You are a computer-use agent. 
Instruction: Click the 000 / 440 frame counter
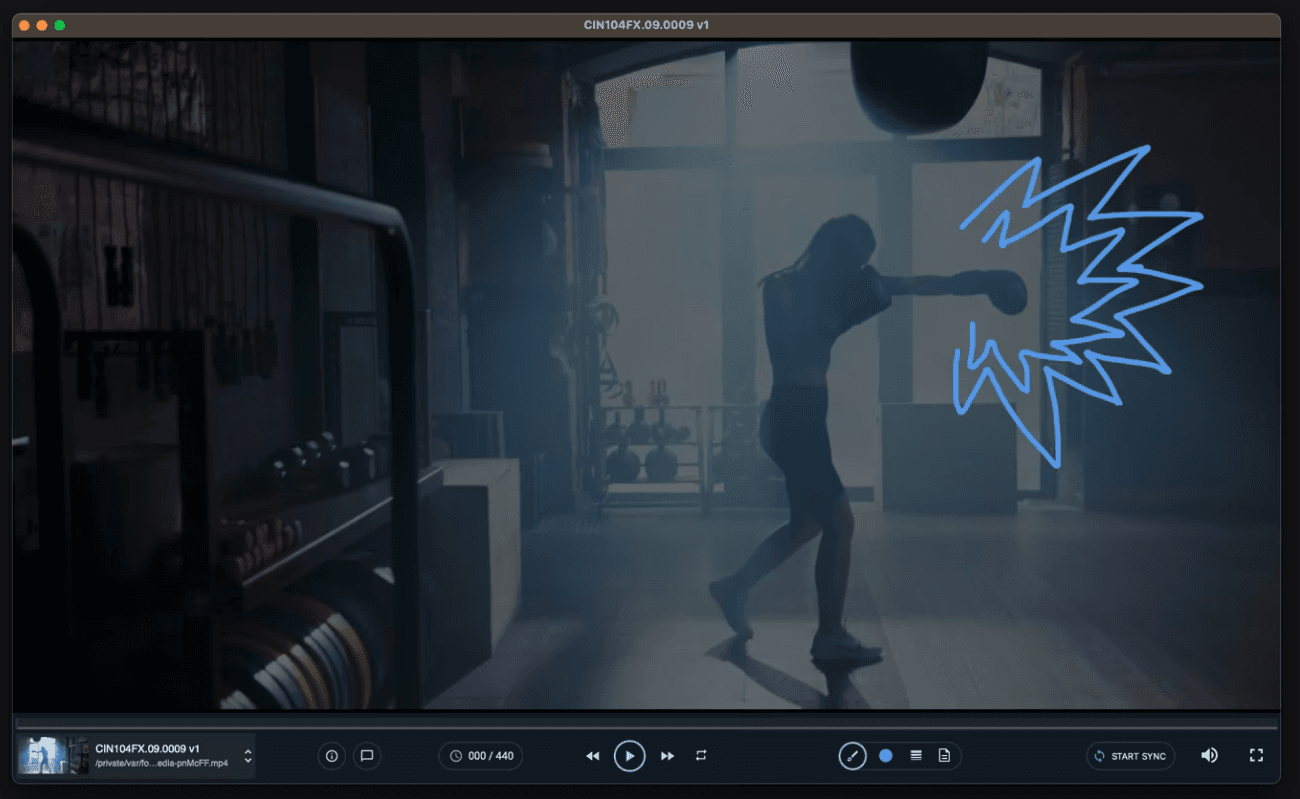click(481, 756)
